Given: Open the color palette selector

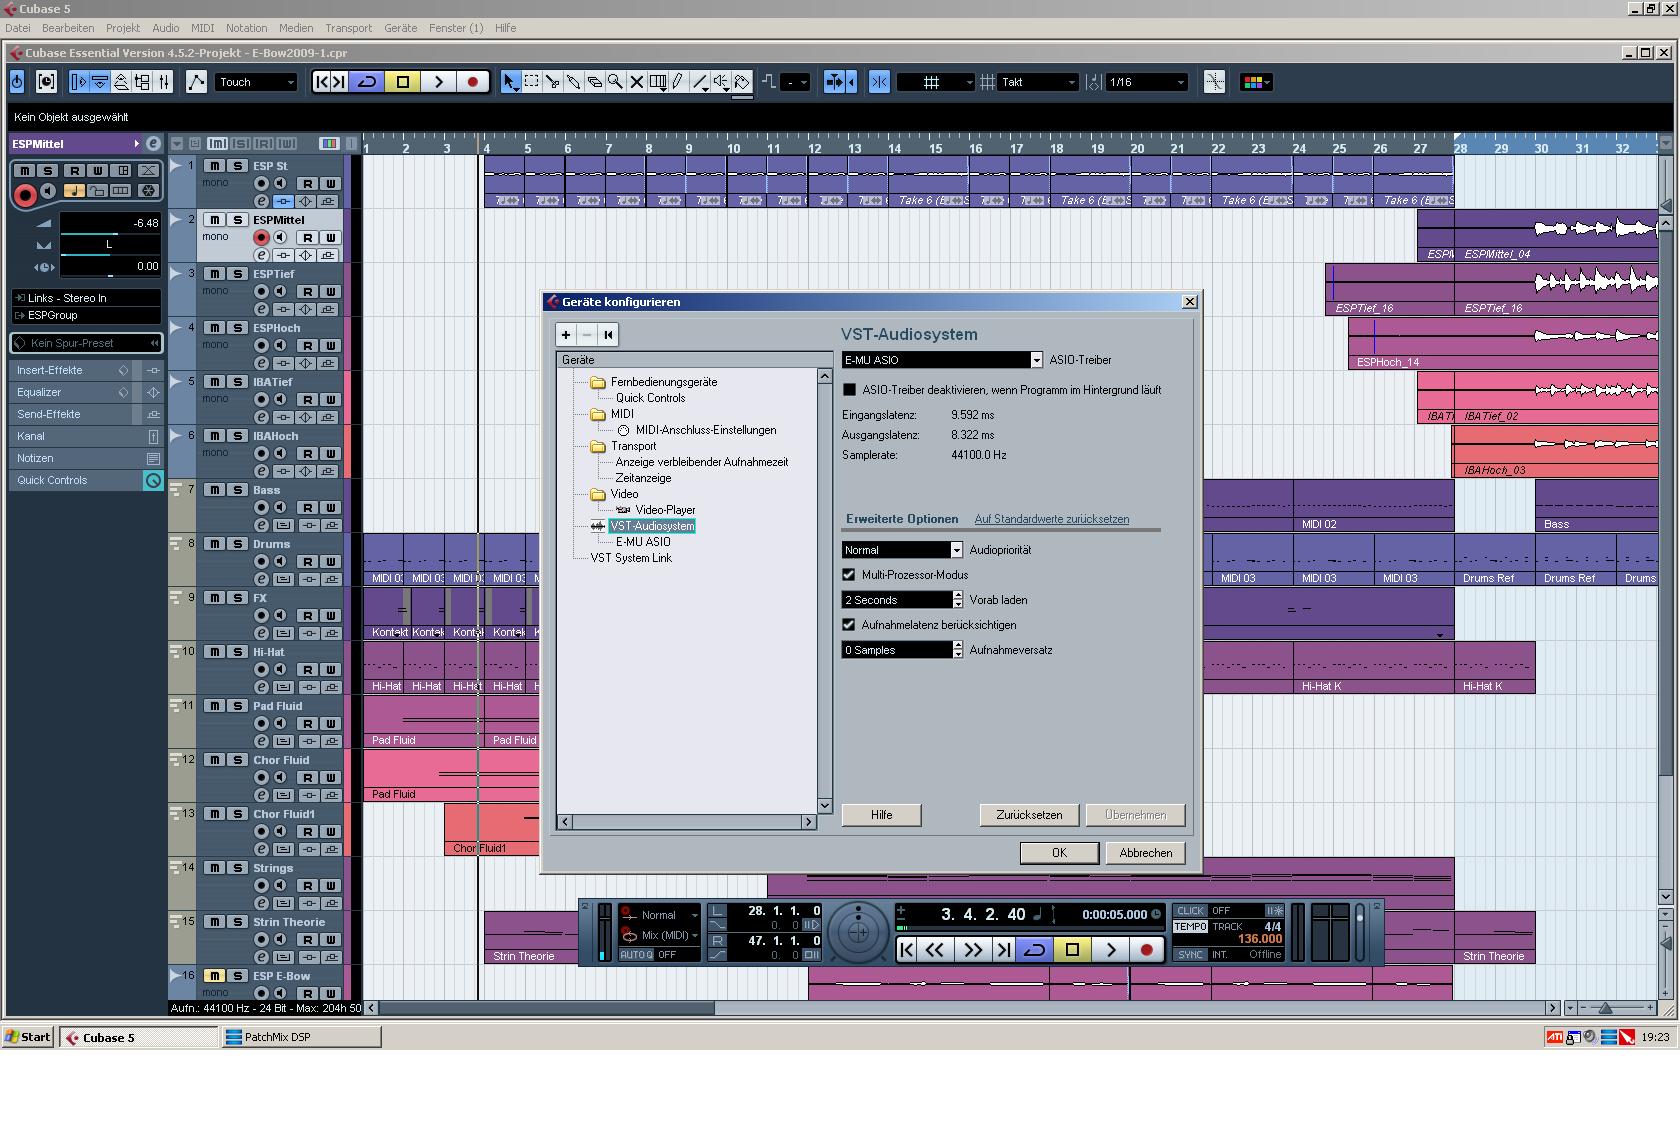Looking at the screenshot, I should pos(1255,82).
